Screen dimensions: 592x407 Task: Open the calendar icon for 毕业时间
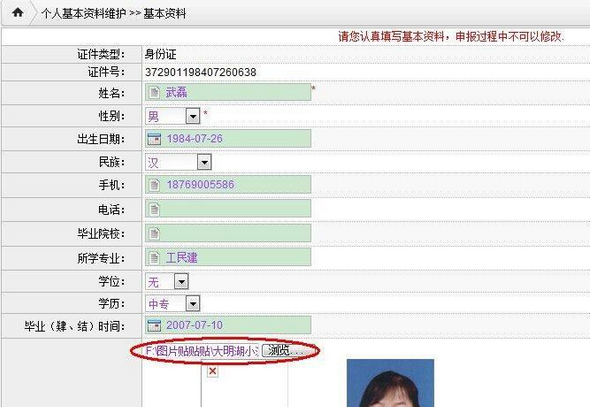[154, 325]
